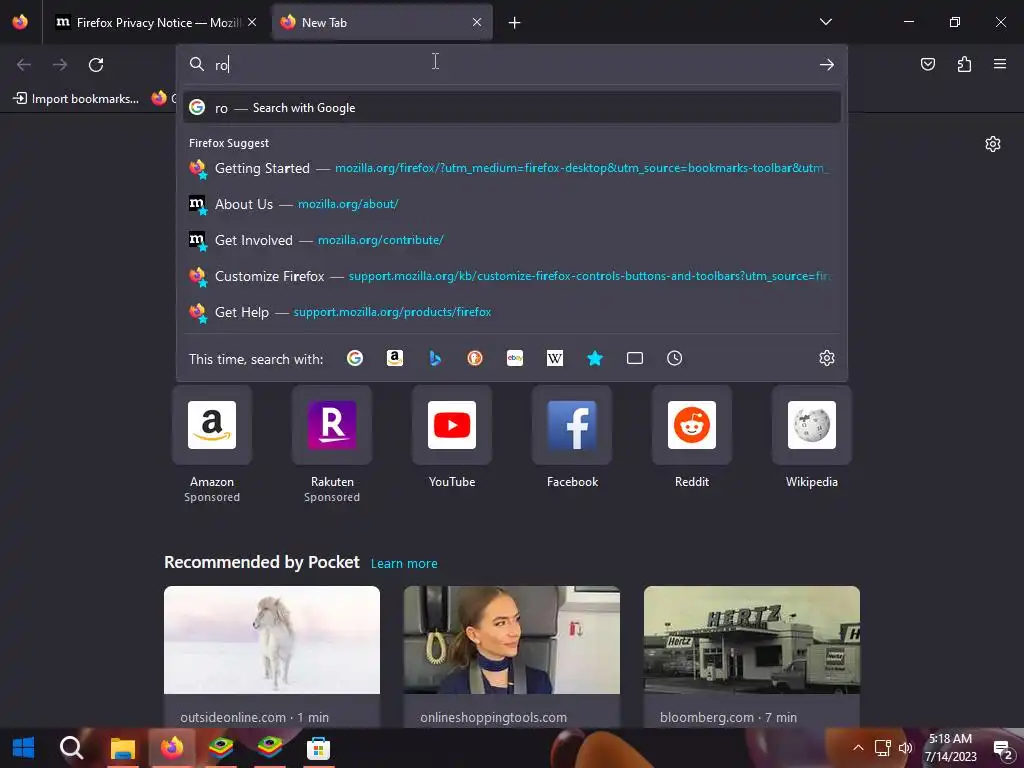
Task: Close the New Tab tab
Action: (x=477, y=22)
